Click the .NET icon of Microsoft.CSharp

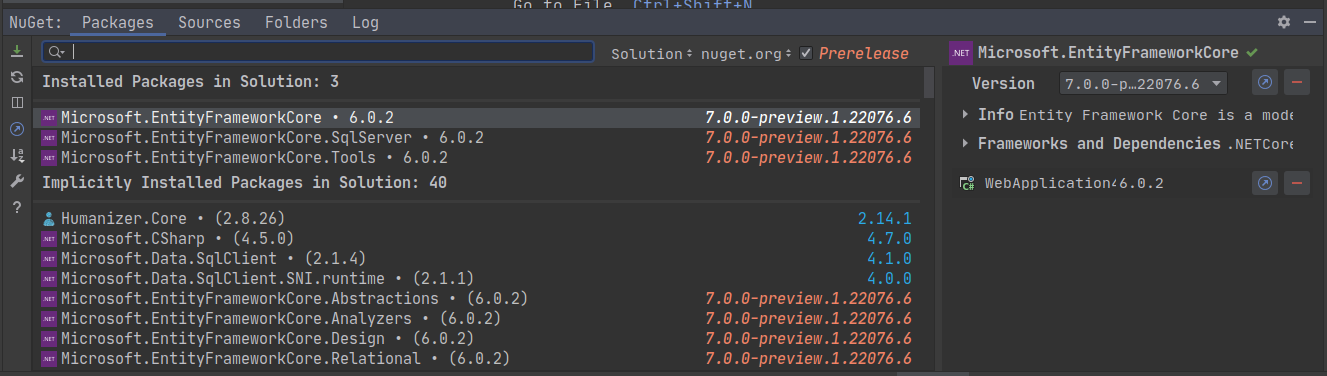point(49,238)
